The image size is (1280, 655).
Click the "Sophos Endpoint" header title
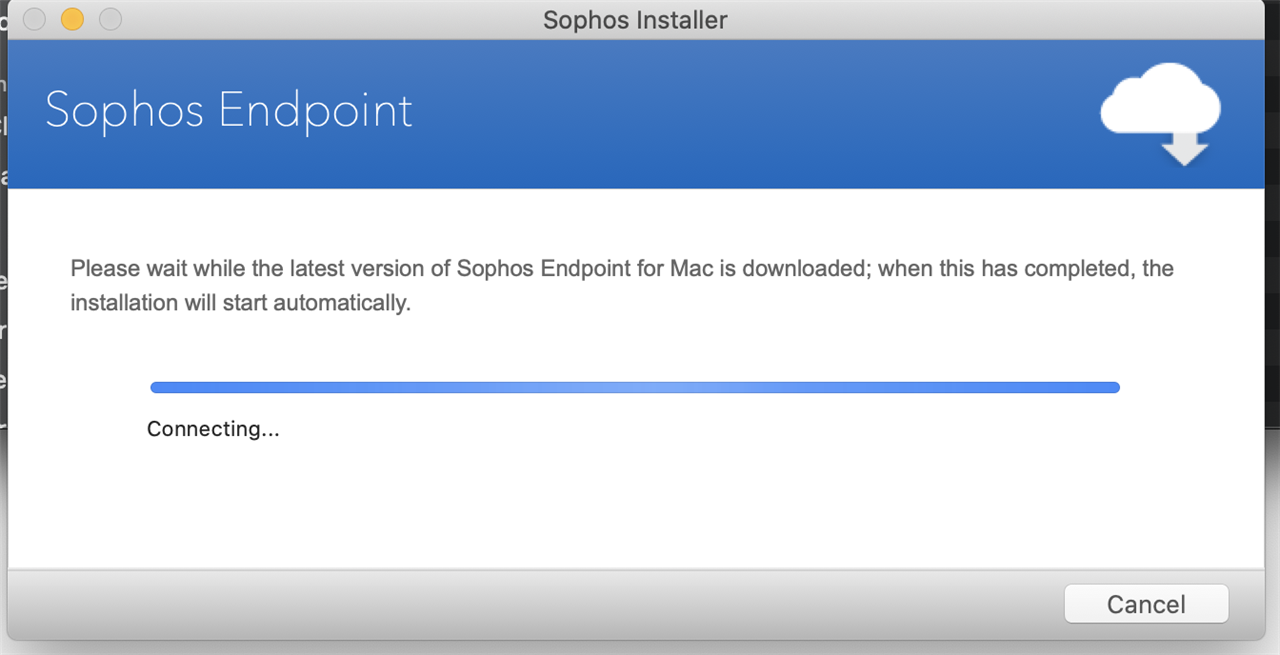coord(229,110)
